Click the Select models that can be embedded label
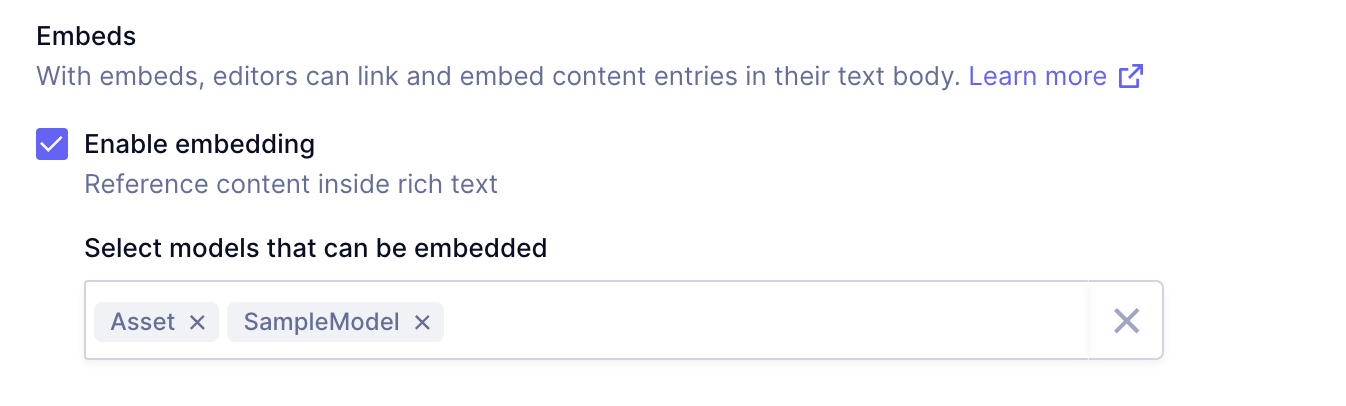This screenshot has width=1346, height=406. click(x=315, y=248)
